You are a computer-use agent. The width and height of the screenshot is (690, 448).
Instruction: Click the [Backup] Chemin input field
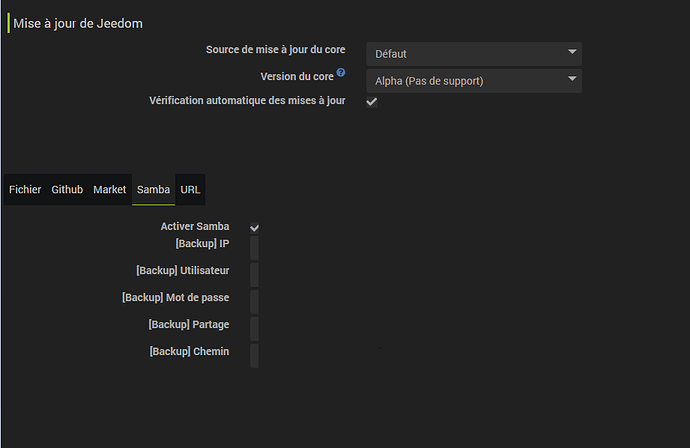pos(254,356)
